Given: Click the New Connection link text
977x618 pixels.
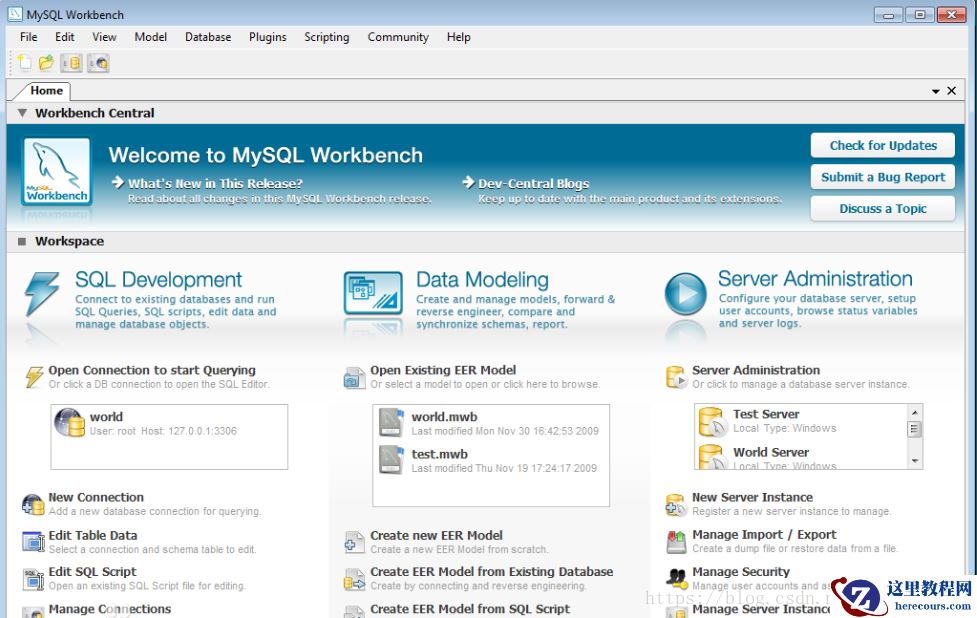Looking at the screenshot, I should tap(96, 497).
